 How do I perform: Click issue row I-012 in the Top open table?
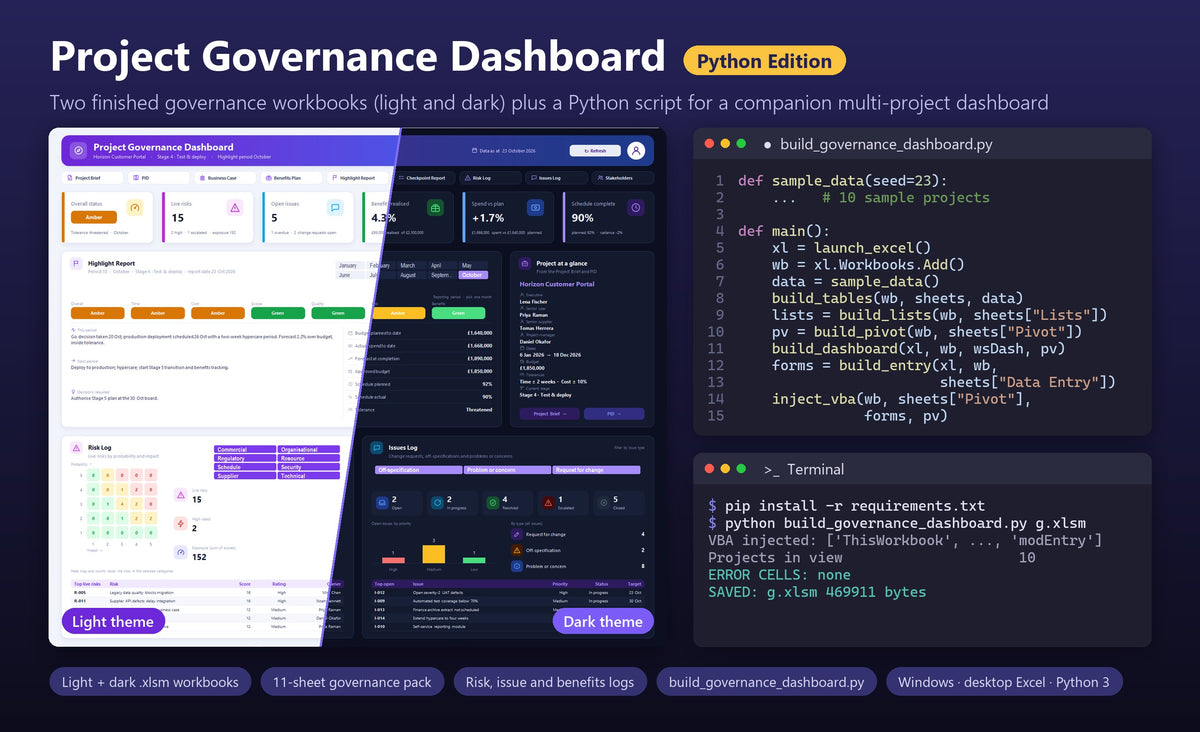click(x=508, y=592)
